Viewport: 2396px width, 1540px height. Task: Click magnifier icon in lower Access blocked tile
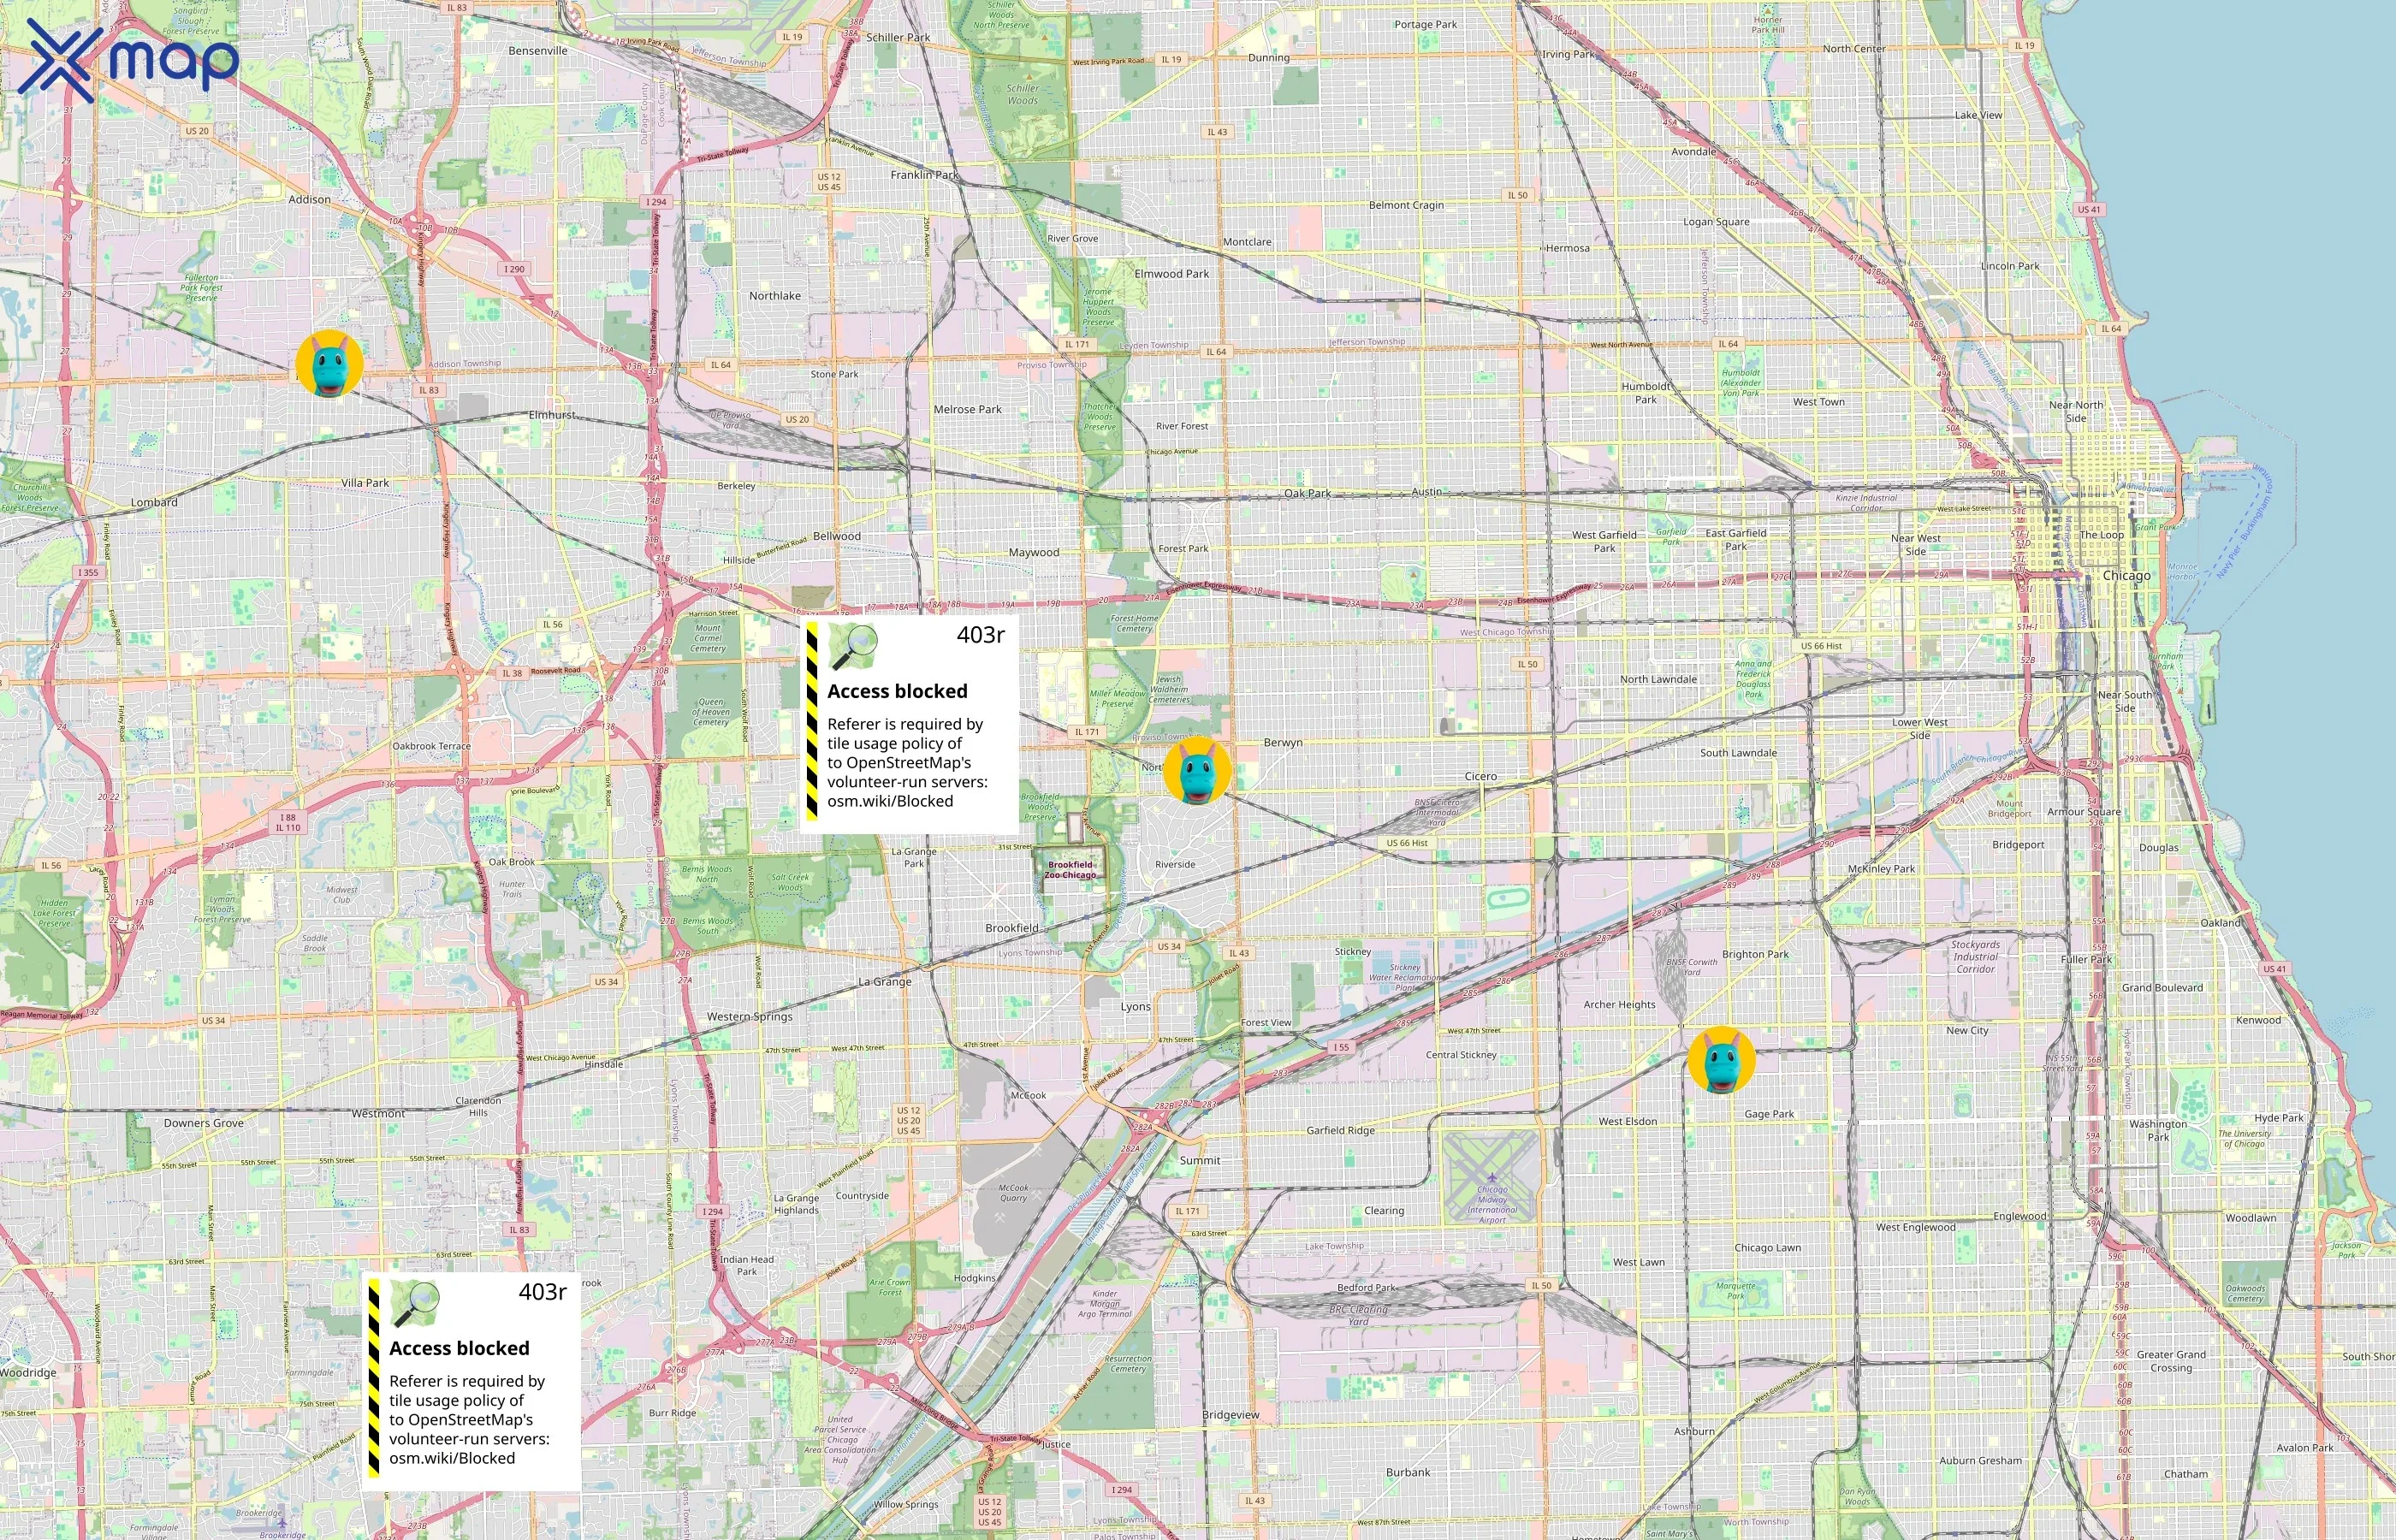415,1304
